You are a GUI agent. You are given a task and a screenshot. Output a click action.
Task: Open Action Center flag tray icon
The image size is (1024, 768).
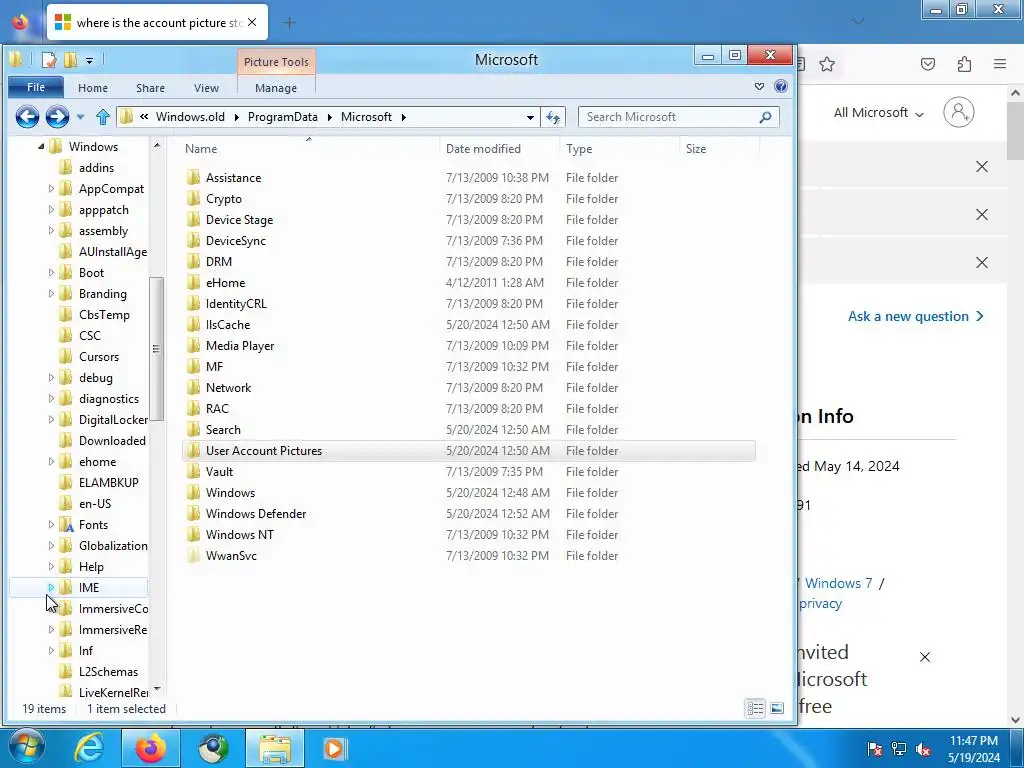coord(875,749)
